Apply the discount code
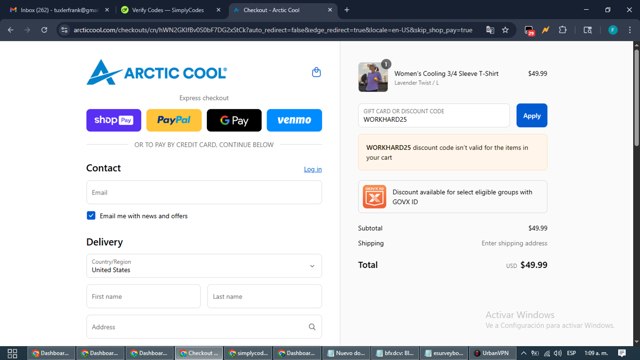 point(531,116)
